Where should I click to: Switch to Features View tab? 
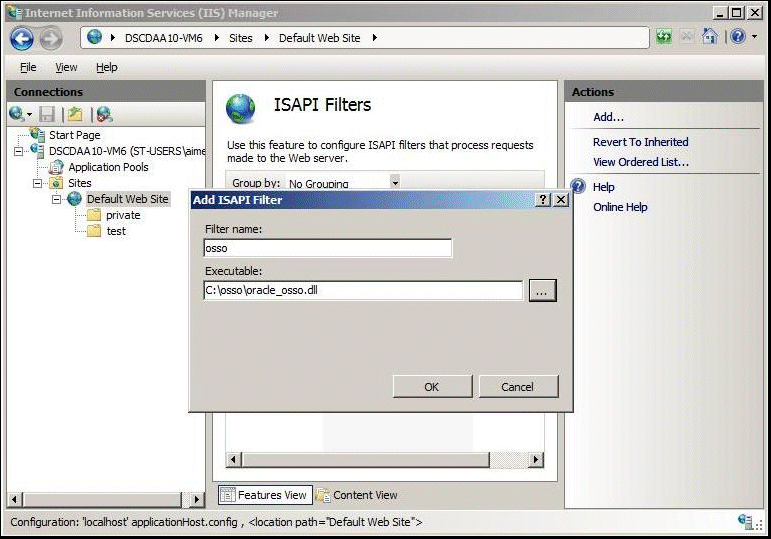[265, 495]
